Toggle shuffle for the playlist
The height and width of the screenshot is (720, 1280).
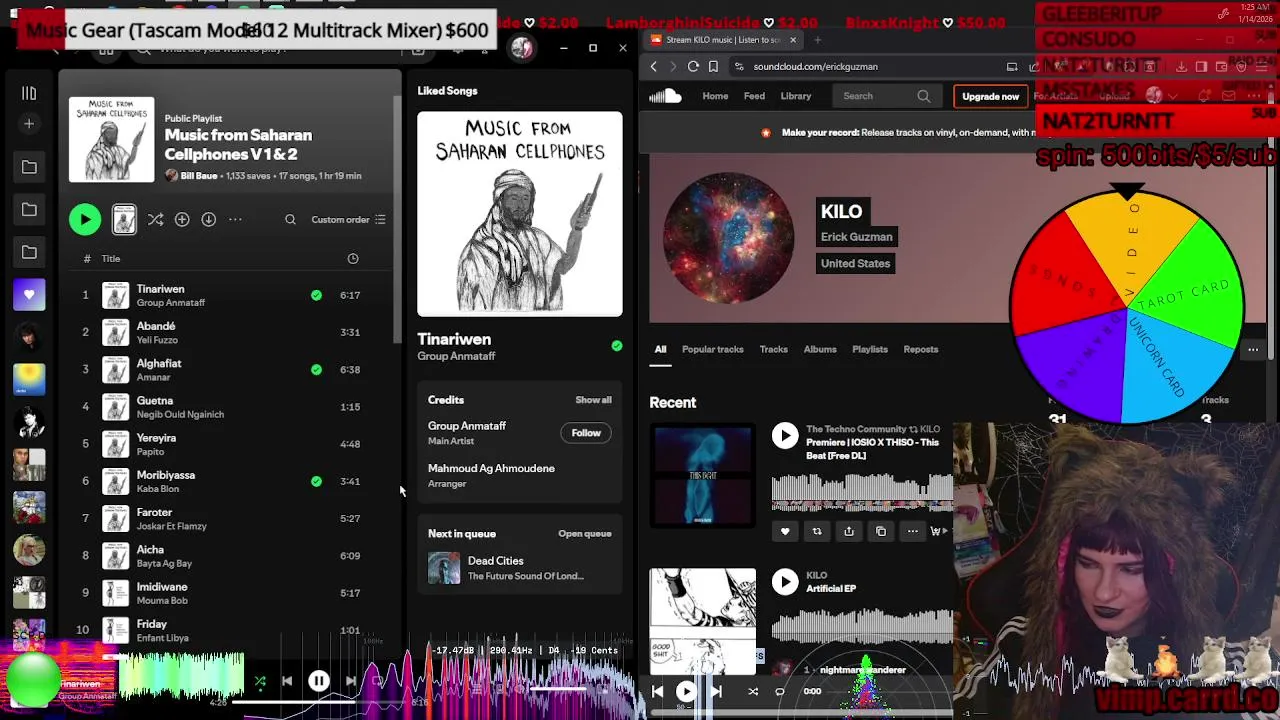pos(155,220)
